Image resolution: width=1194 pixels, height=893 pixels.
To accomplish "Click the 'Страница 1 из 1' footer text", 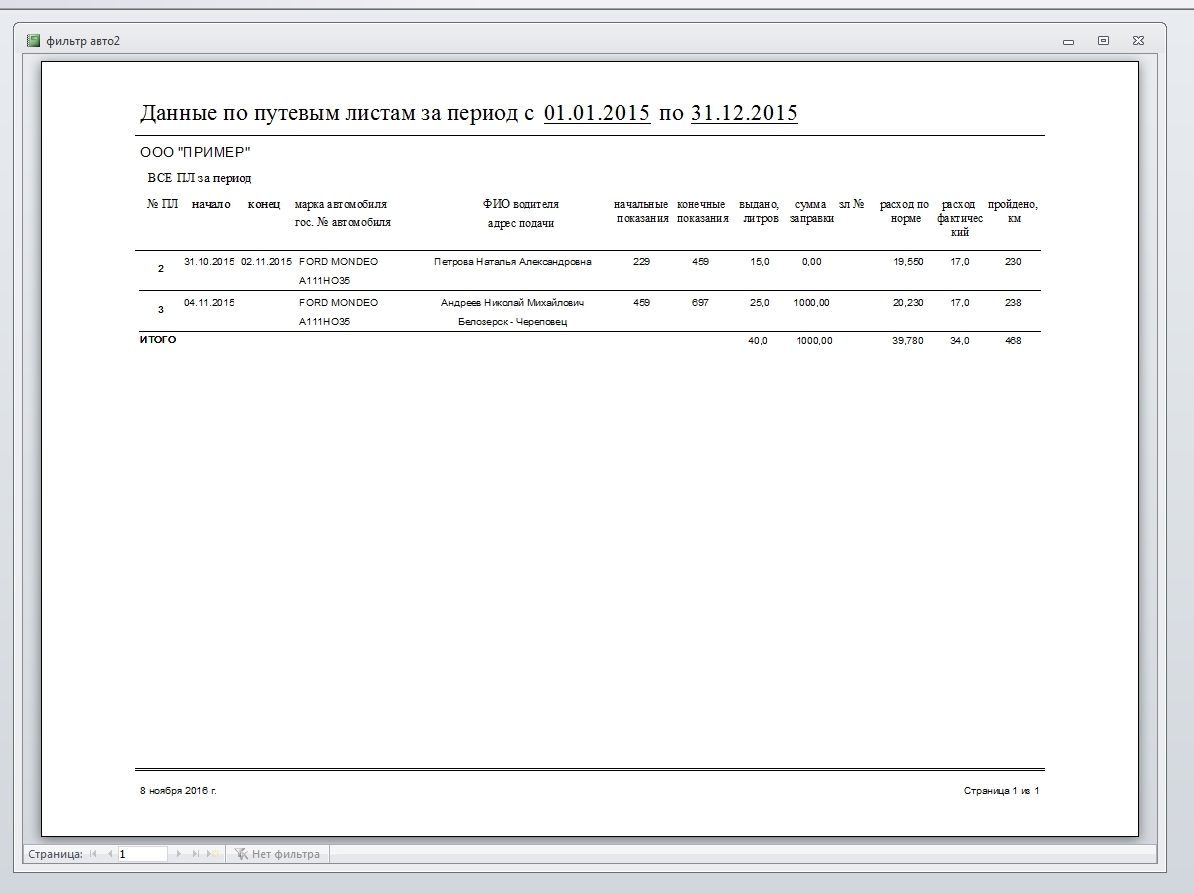I will 1001,791.
